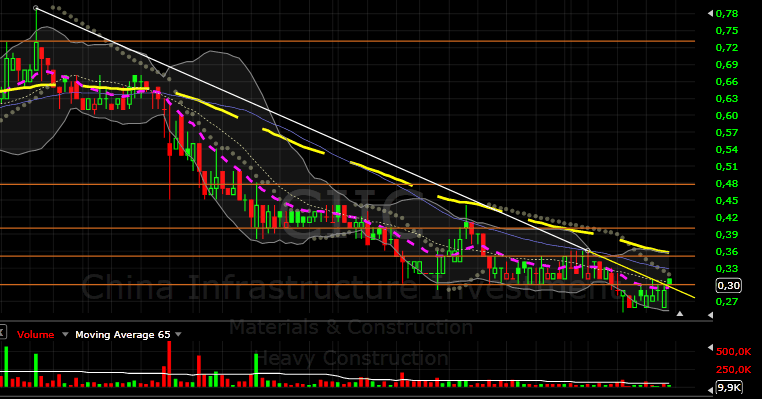Click the arrow next to the 500,0K volume
Screen dimensions: 762x399
pyautogui.click(x=710, y=347)
